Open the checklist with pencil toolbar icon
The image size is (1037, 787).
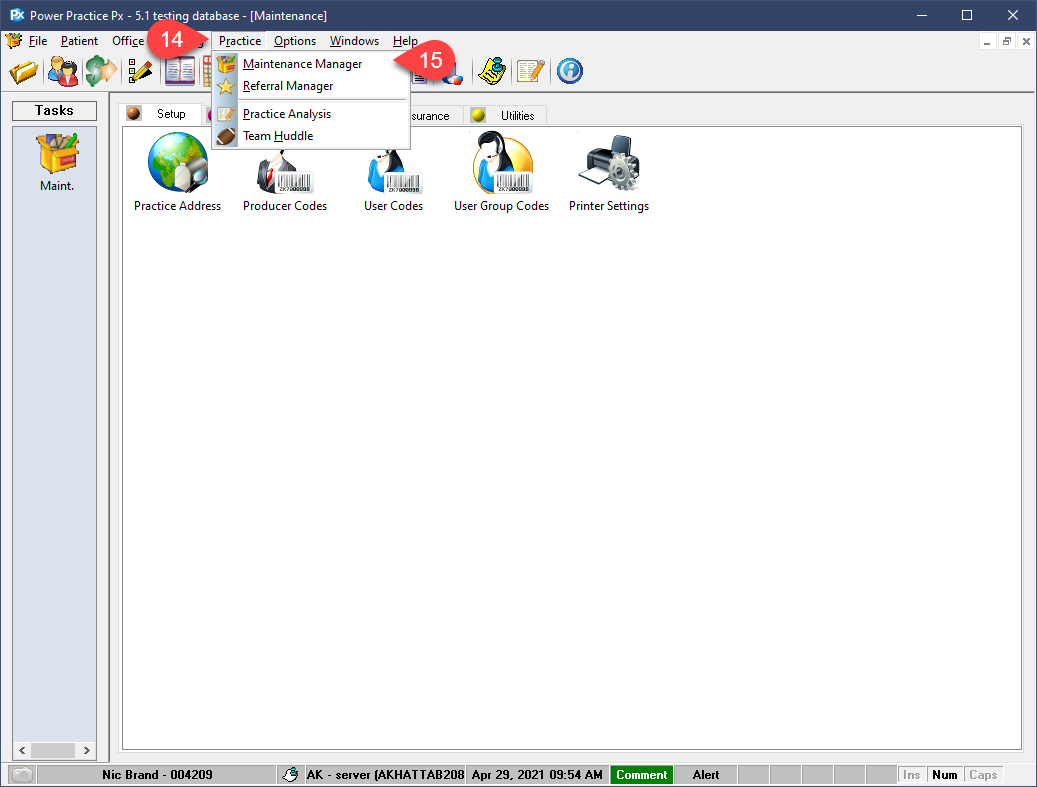[140, 71]
